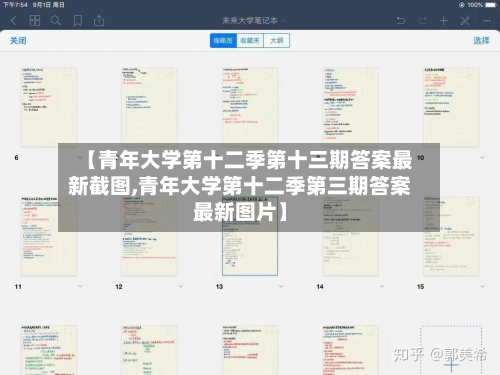The height and width of the screenshot is (375, 500).
Task: Tap the 关闭 button
Action: (18, 41)
